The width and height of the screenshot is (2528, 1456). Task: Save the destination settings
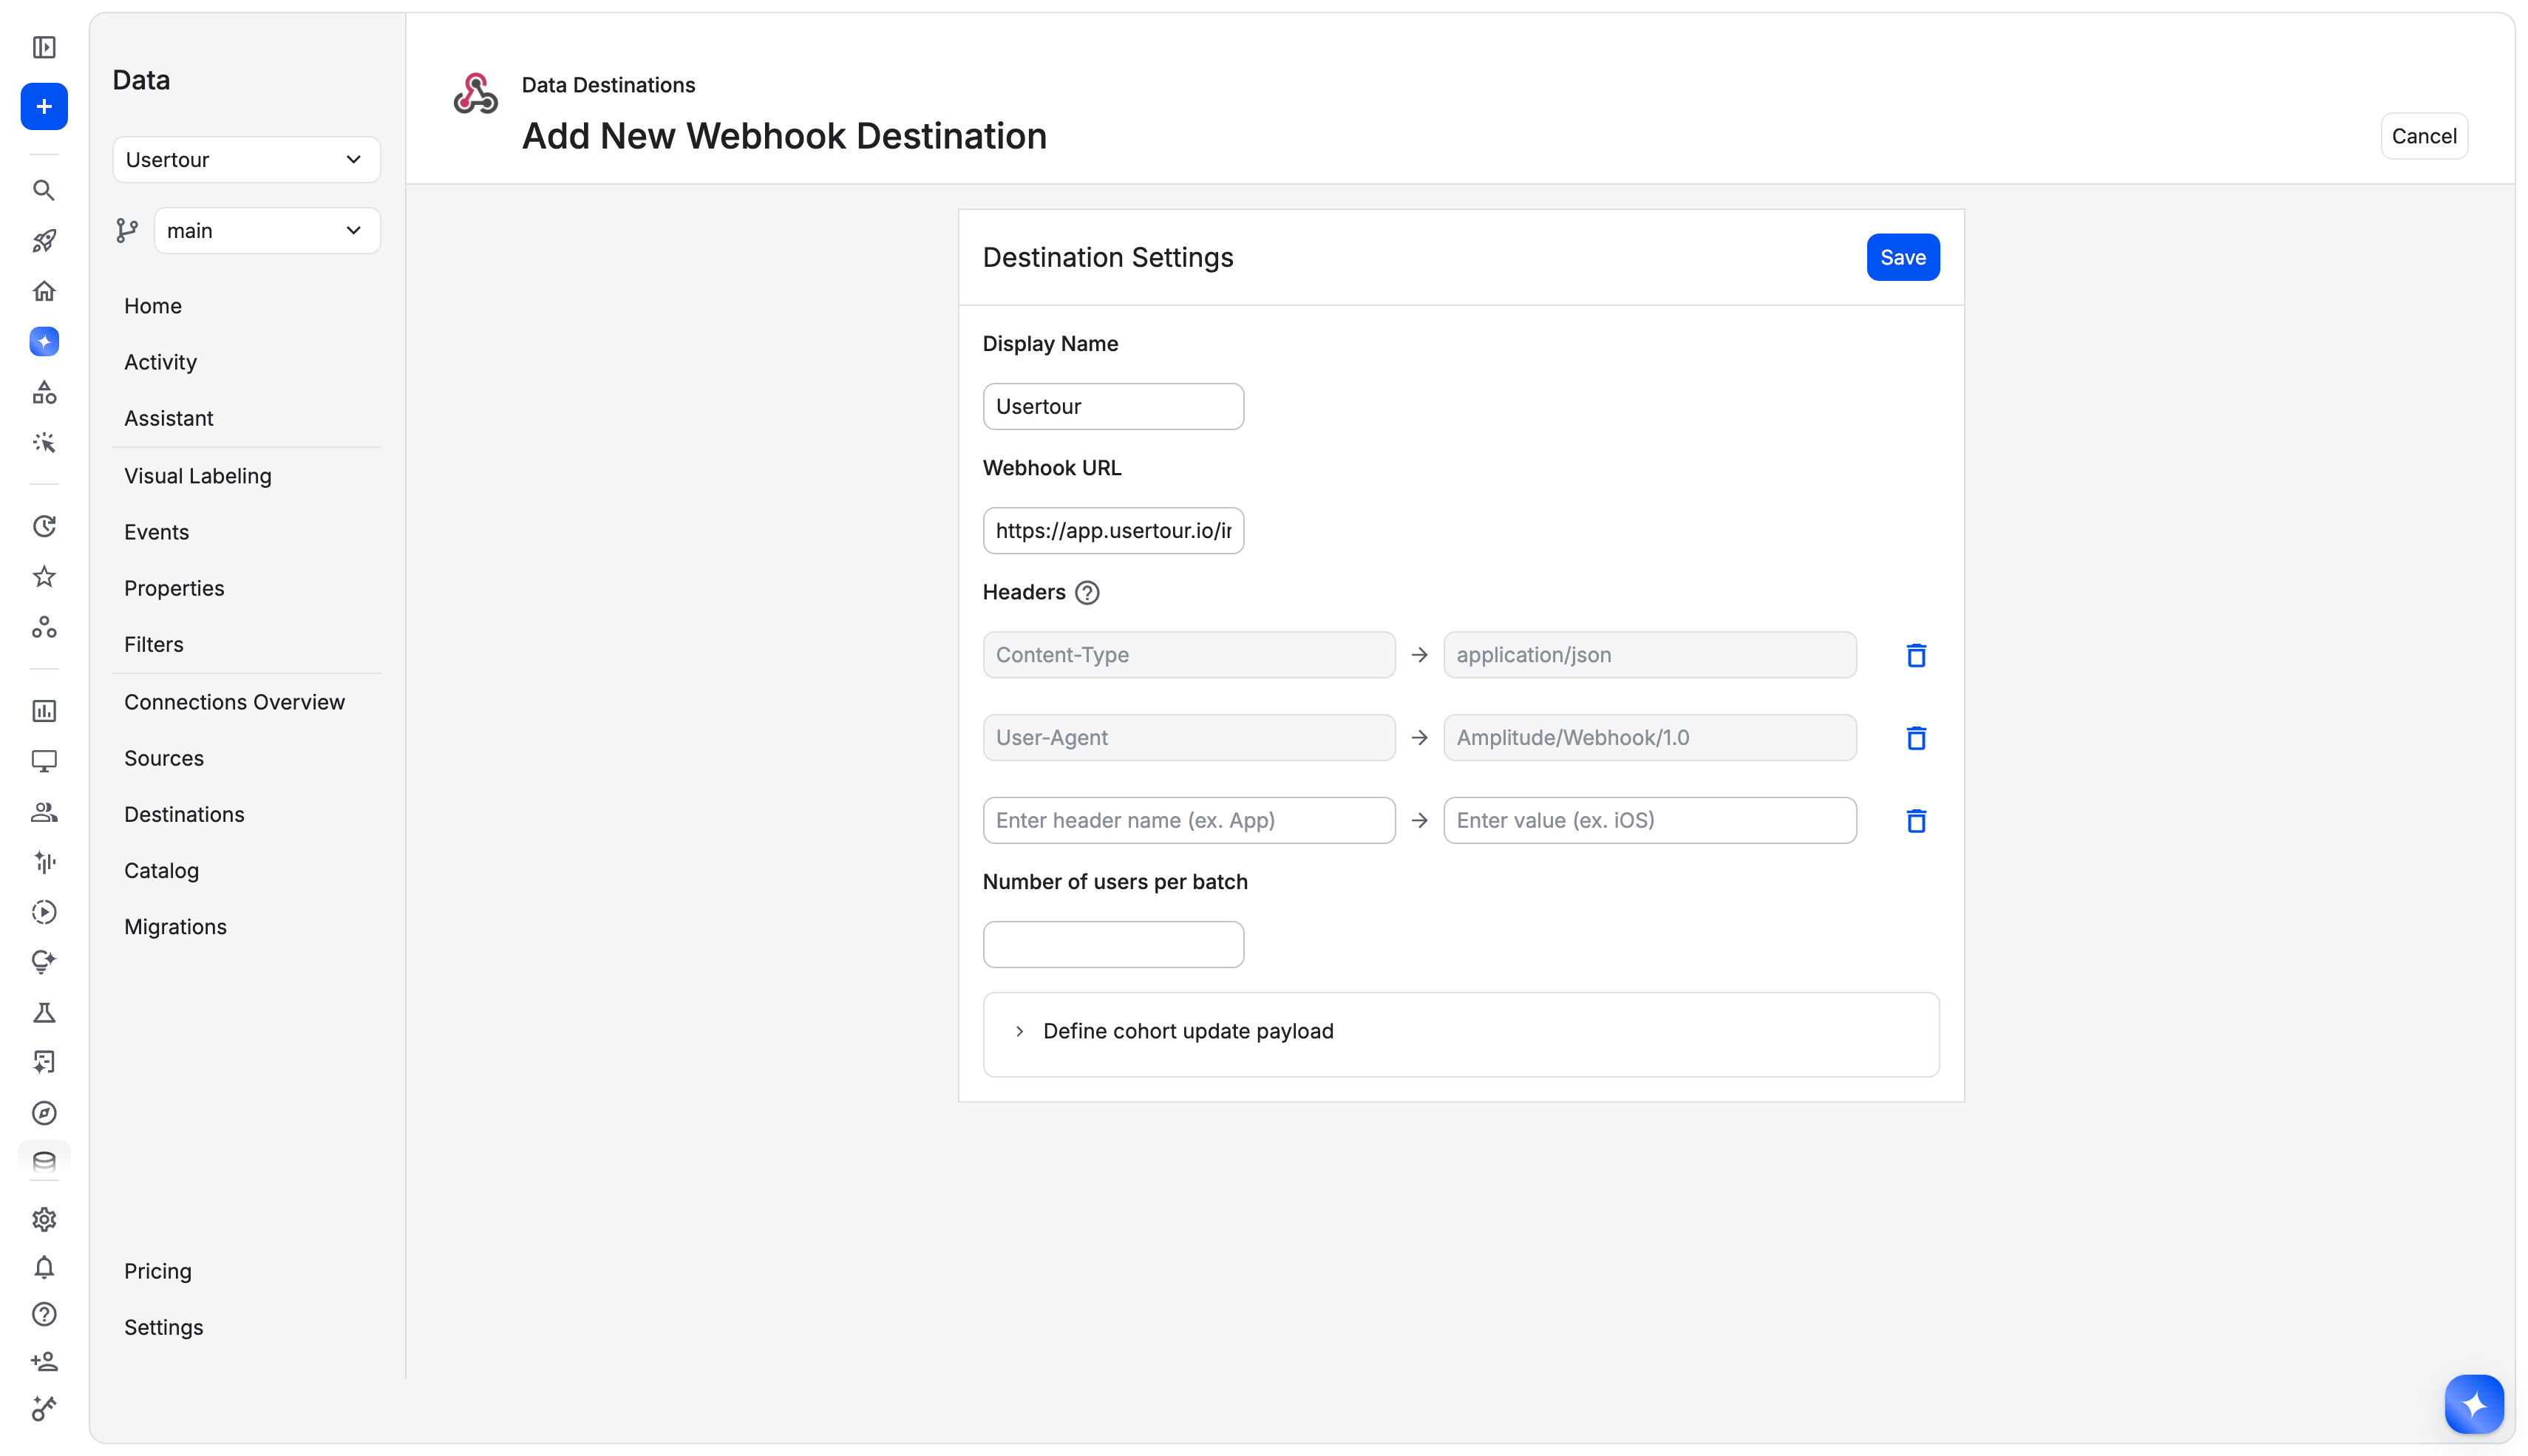[1903, 257]
